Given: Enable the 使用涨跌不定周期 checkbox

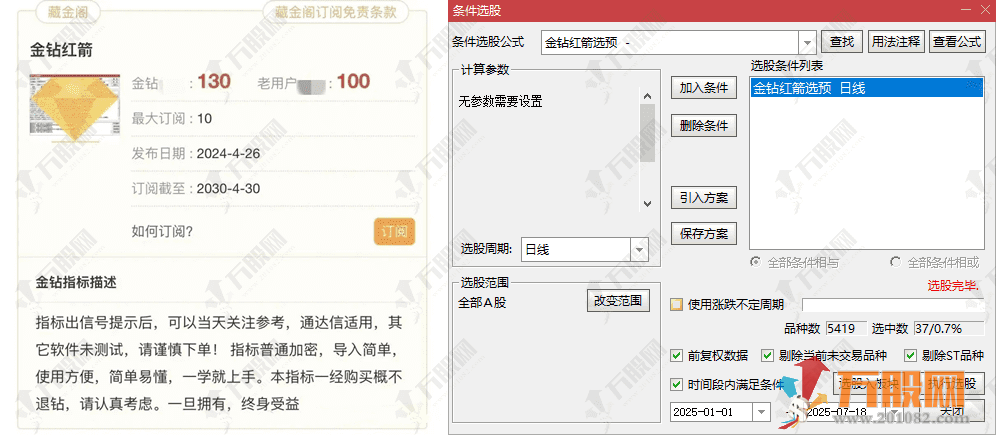Looking at the screenshot, I should (677, 305).
